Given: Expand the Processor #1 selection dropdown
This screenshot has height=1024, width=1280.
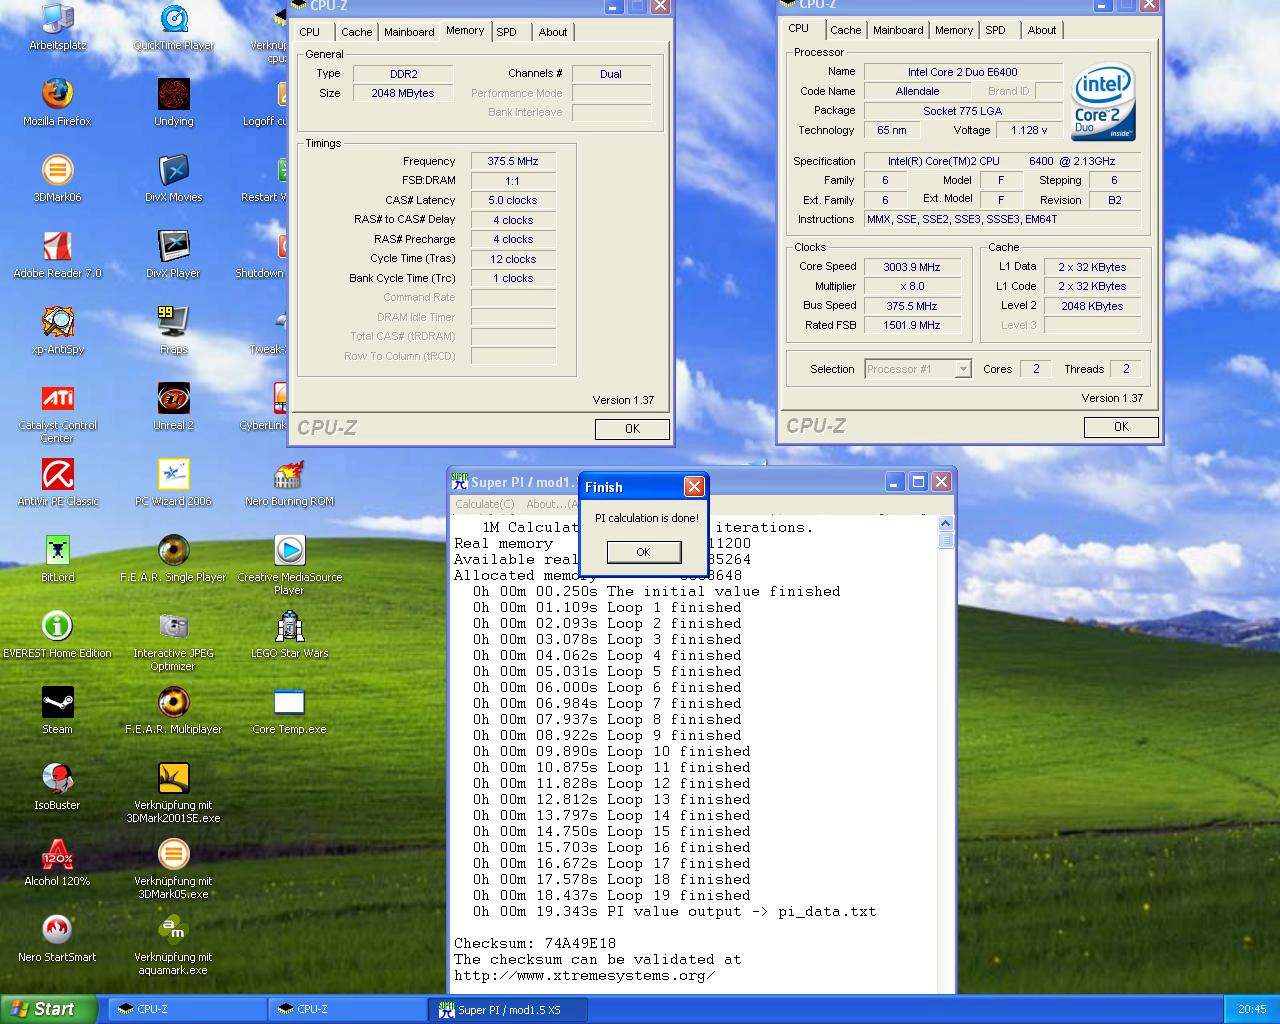Looking at the screenshot, I should click(962, 369).
